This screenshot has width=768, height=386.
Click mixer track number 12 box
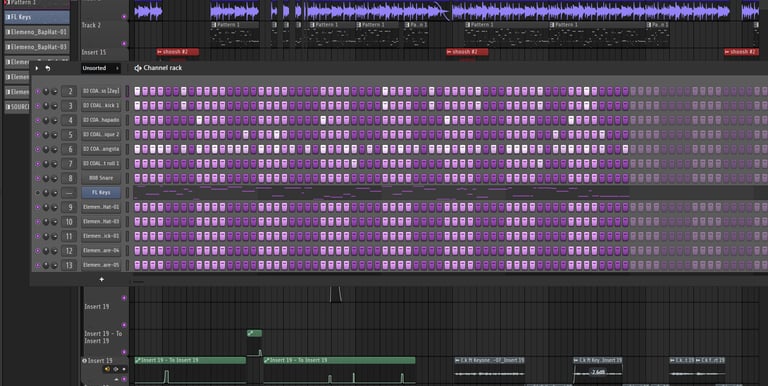pos(69,251)
